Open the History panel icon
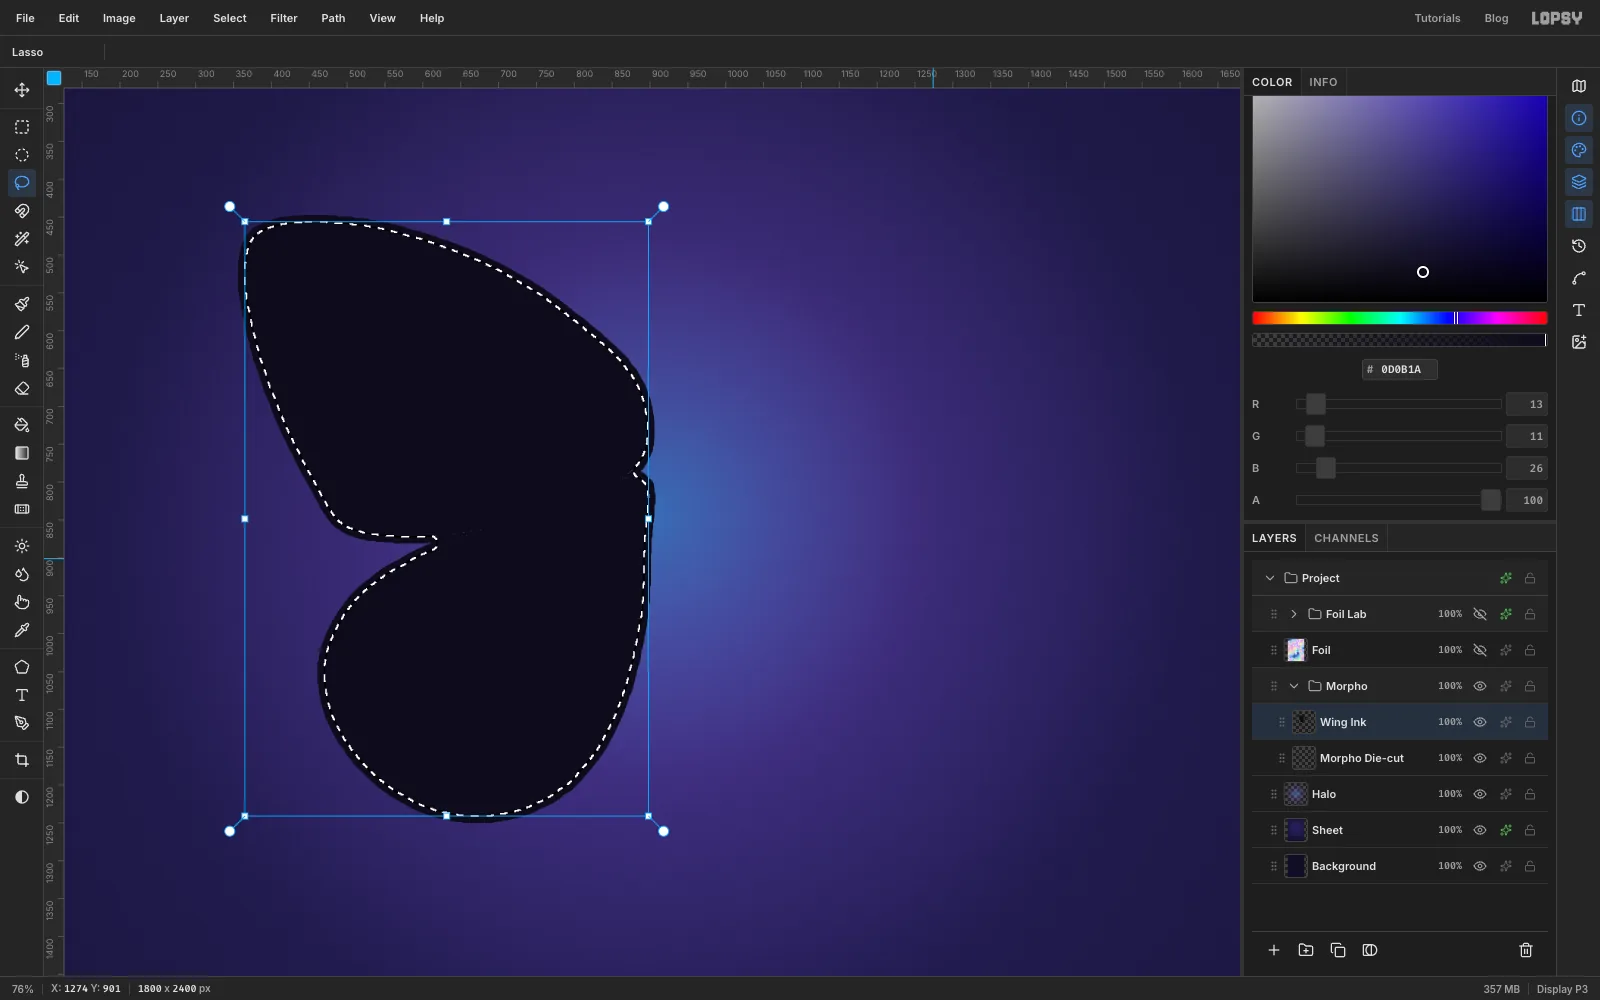 pos(1579,246)
